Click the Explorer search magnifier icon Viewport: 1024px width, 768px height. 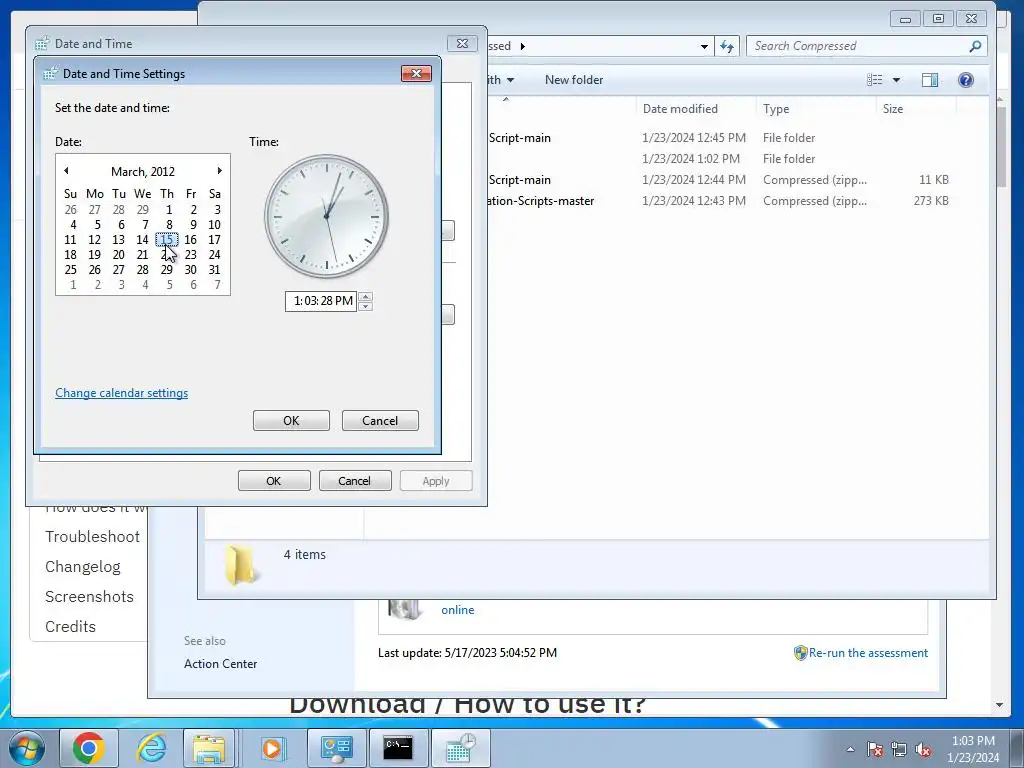pyautogui.click(x=975, y=46)
